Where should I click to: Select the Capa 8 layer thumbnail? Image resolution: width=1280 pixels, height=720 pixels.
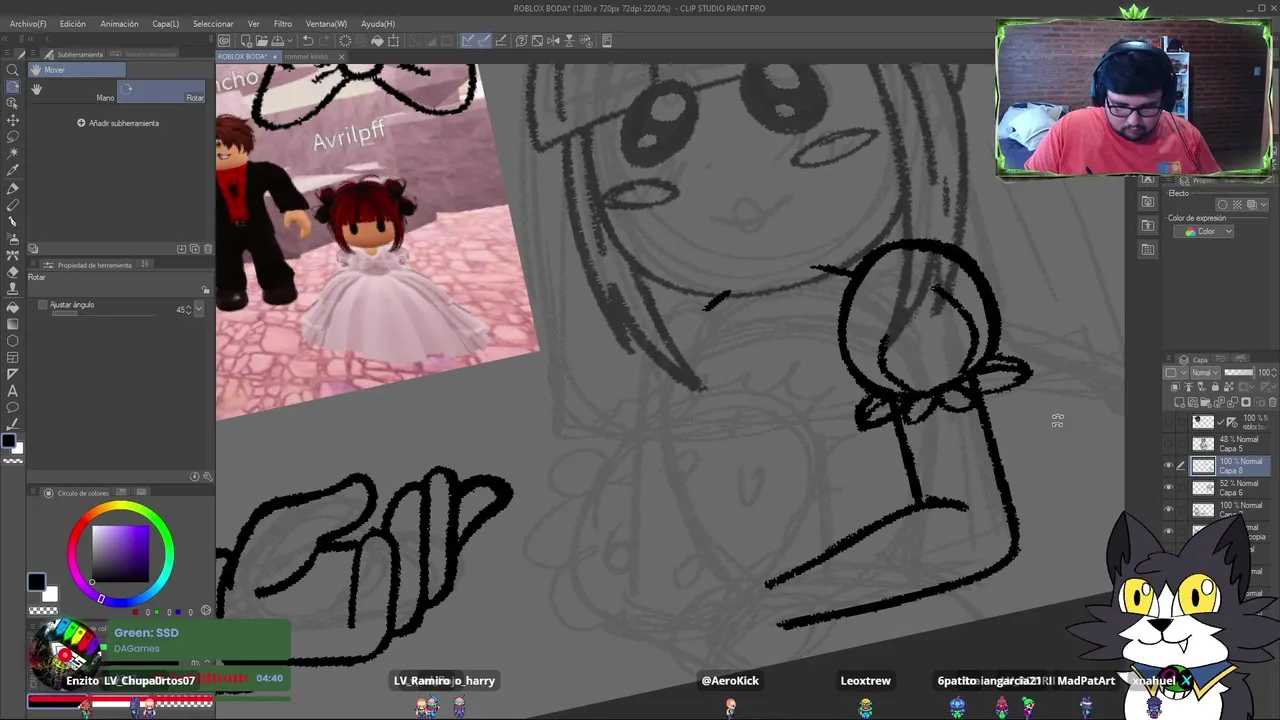click(1203, 466)
